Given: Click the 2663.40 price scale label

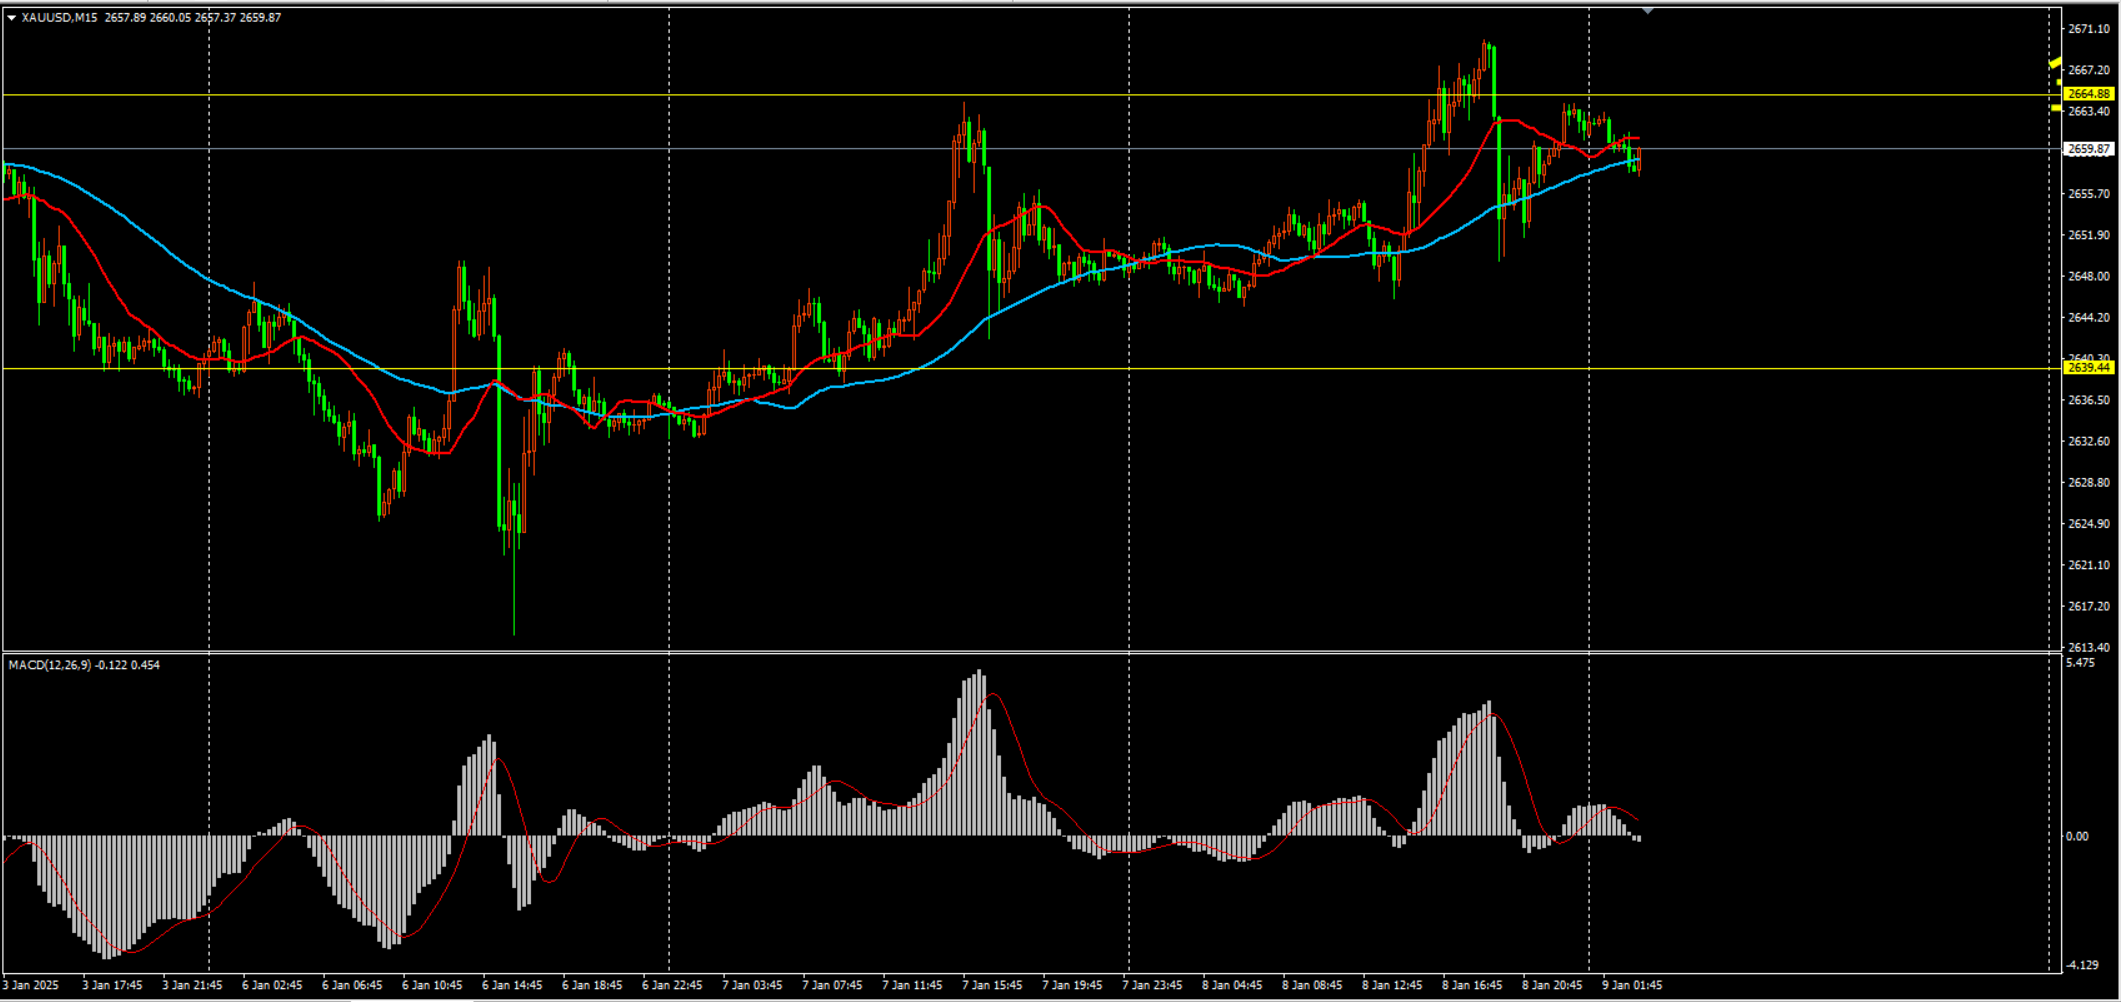Looking at the screenshot, I should tap(2088, 111).
